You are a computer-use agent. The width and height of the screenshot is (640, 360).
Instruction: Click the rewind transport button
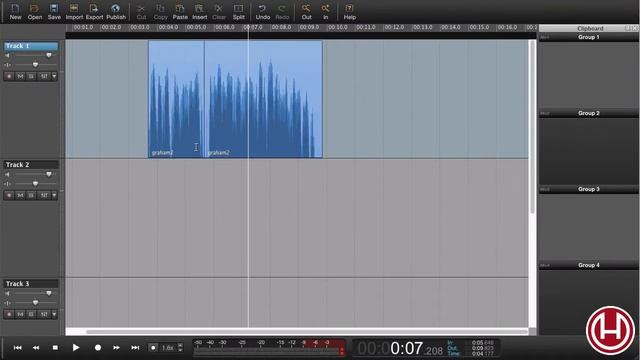36,348
